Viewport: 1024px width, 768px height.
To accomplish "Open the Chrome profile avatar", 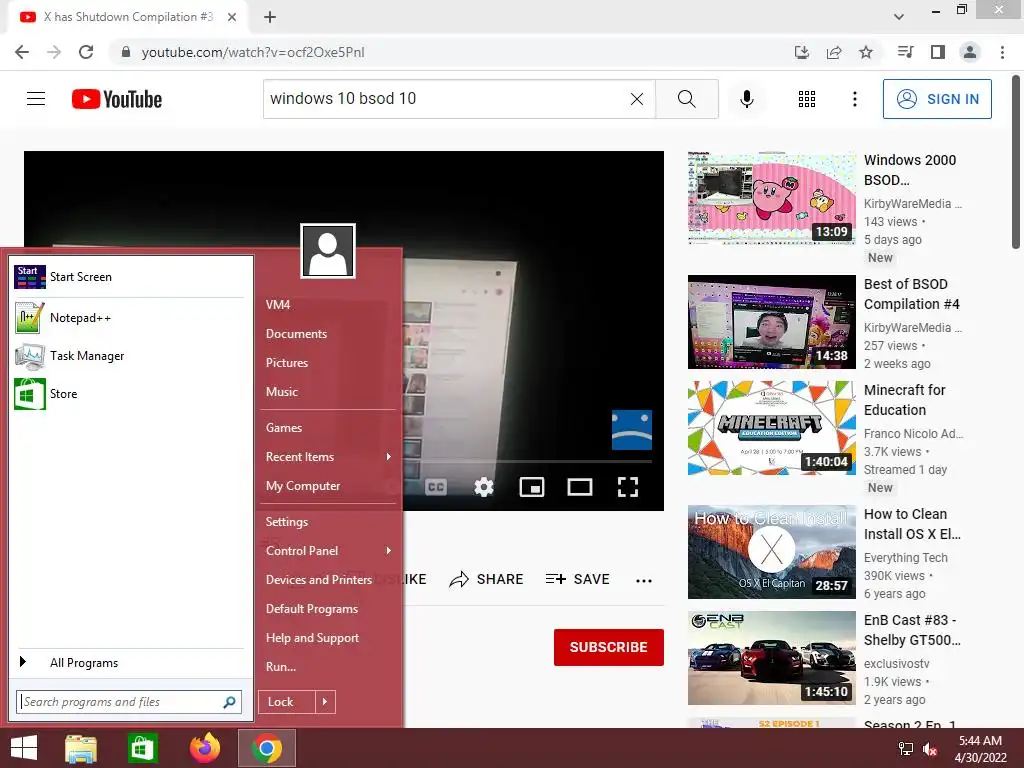I will 970,52.
